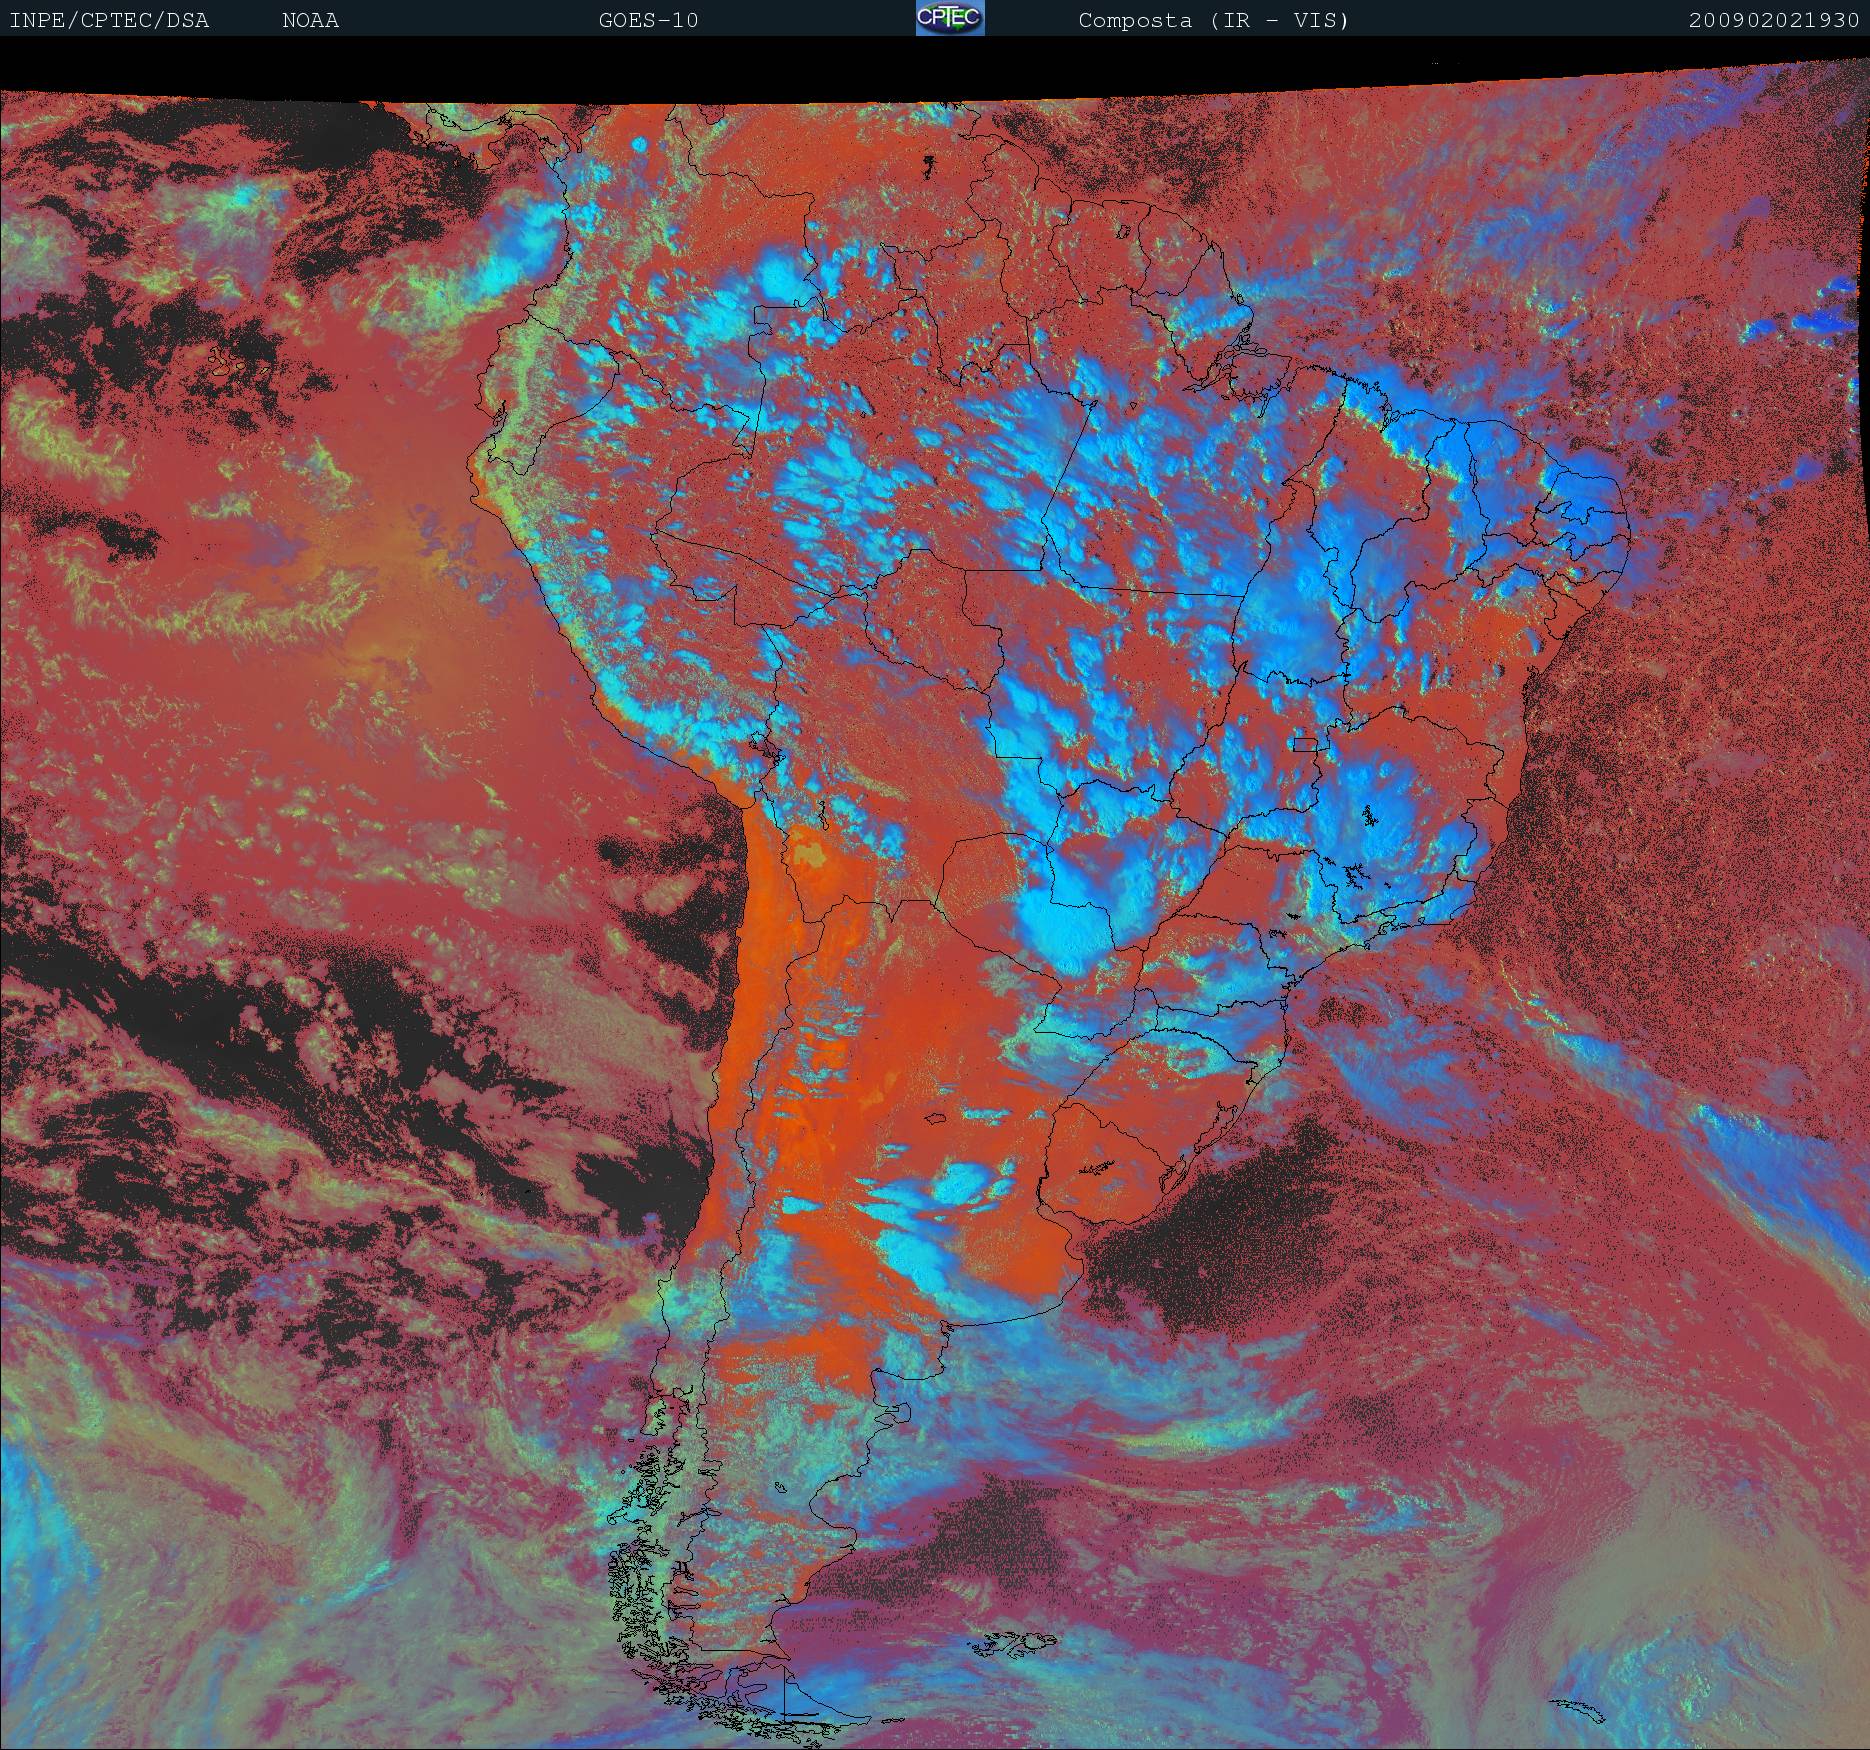Click the GOES-10 satellite label
Viewport: 1870px width, 1750px height.
click(x=648, y=20)
